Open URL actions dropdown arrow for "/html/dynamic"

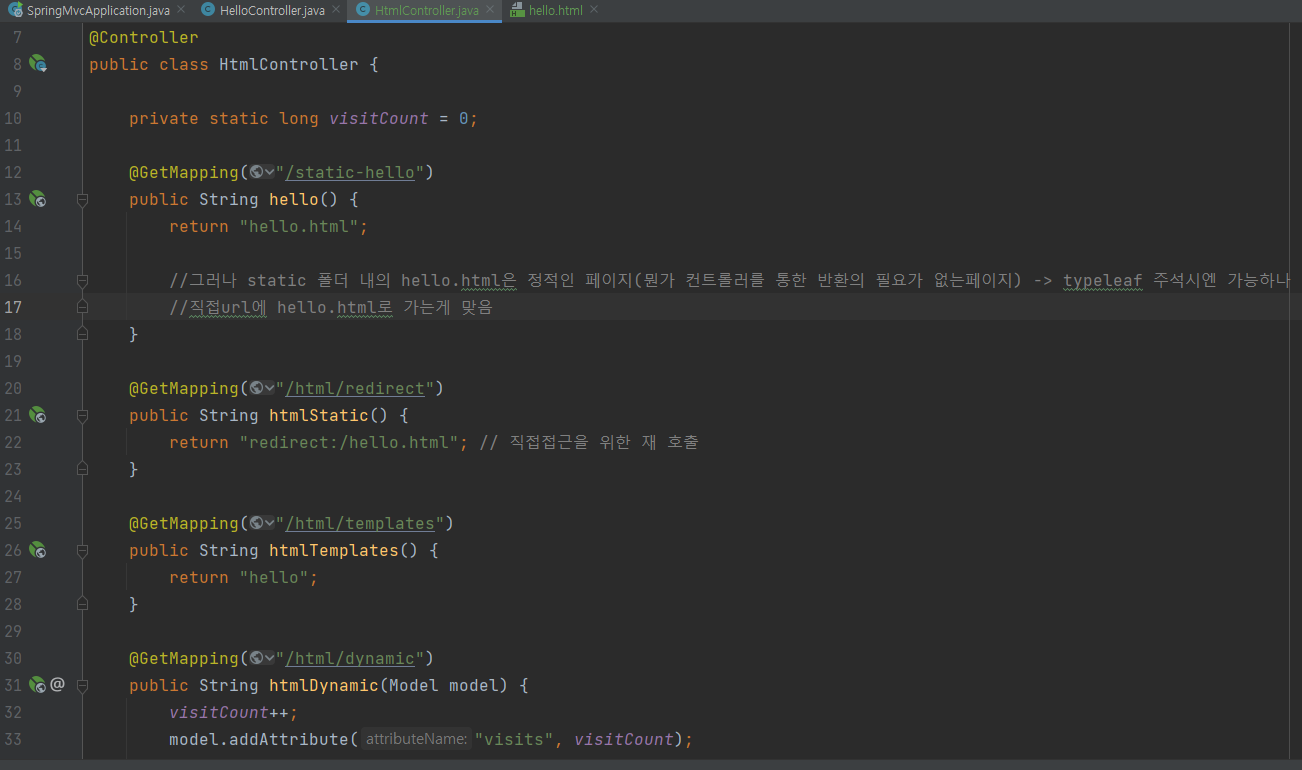[x=269, y=658]
